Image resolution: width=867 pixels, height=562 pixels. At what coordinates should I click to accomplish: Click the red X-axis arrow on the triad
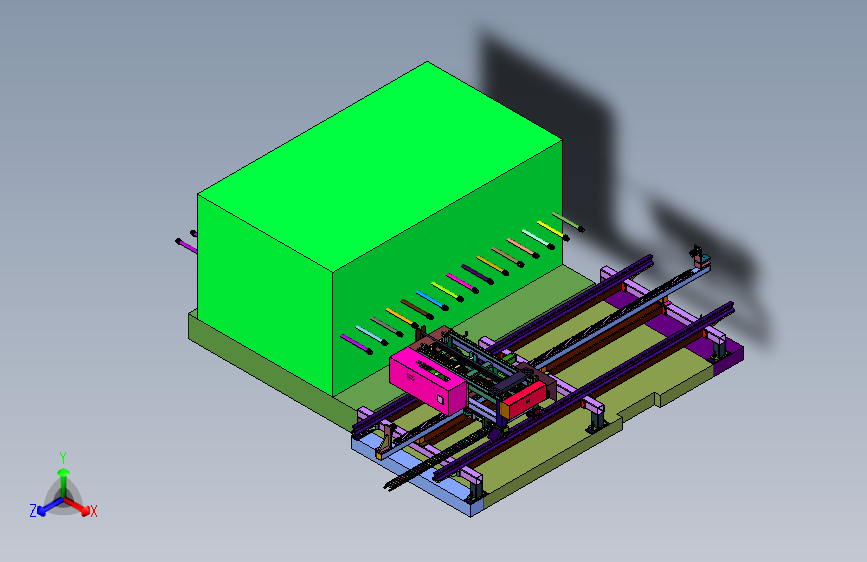click(x=77, y=505)
